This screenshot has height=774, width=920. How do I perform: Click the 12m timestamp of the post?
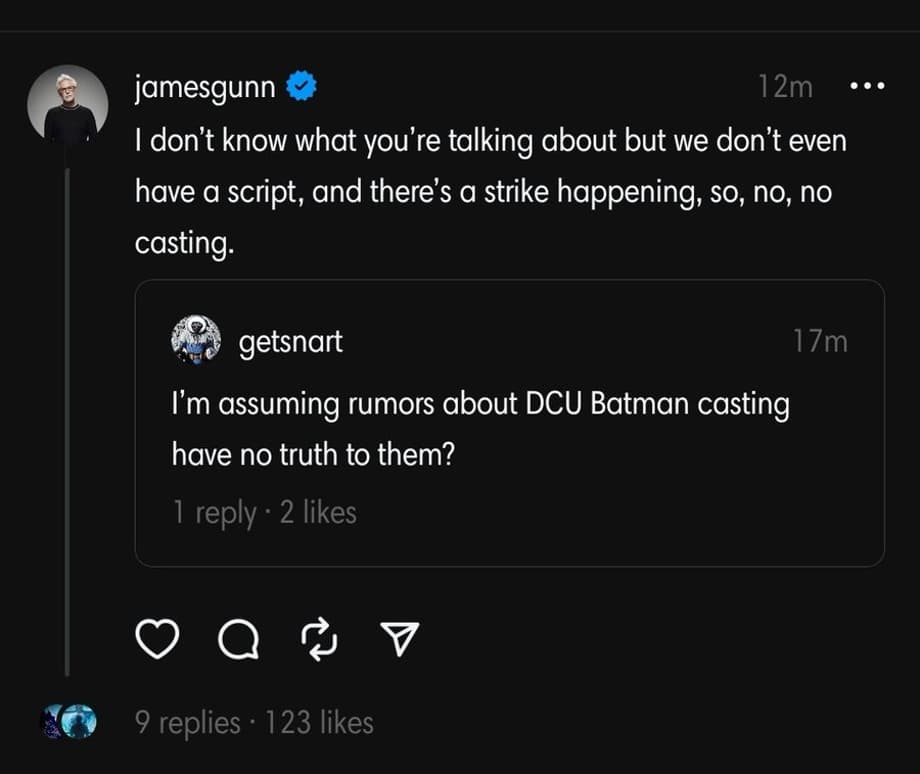click(785, 87)
